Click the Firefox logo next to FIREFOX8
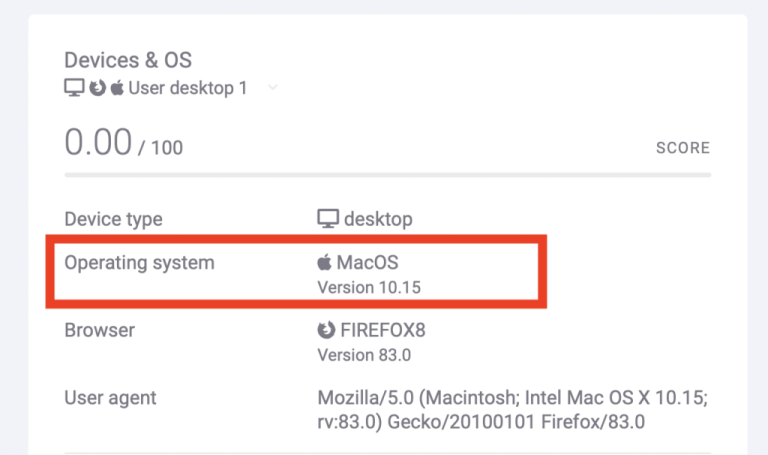This screenshot has width=768, height=455. point(325,329)
